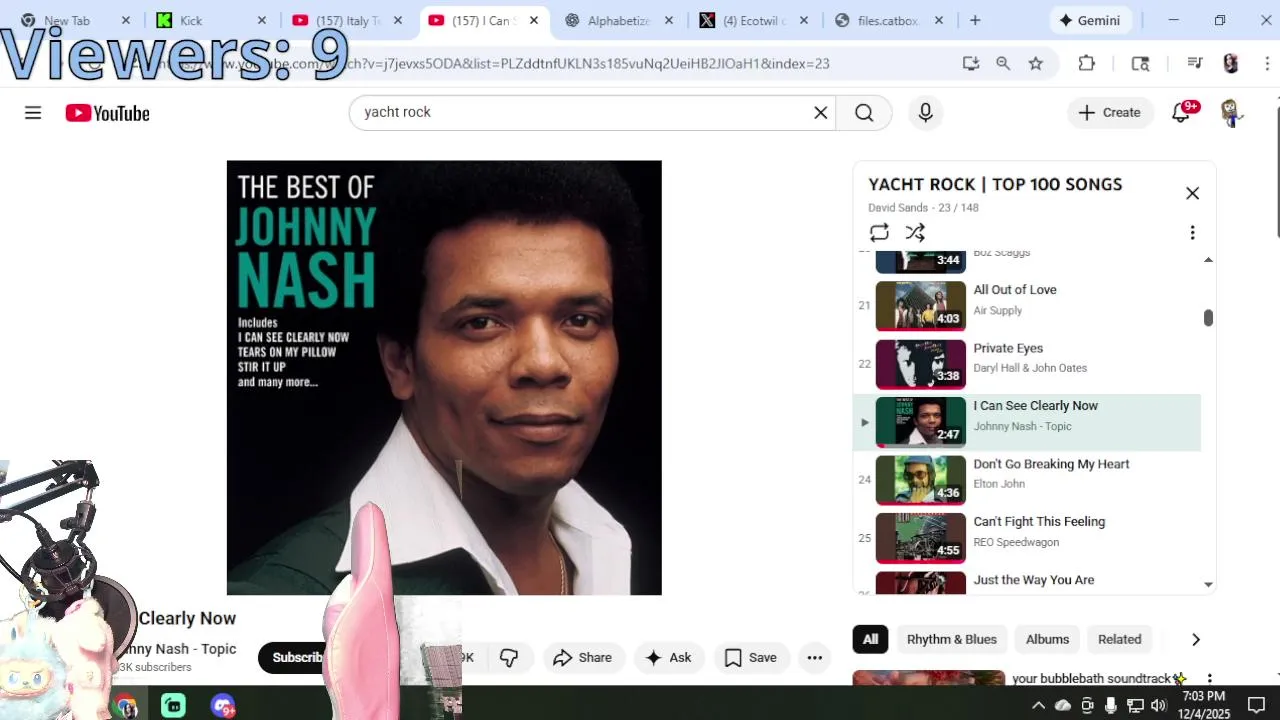Close the I Can See tab
The image size is (1280, 720).
pyautogui.click(x=534, y=20)
